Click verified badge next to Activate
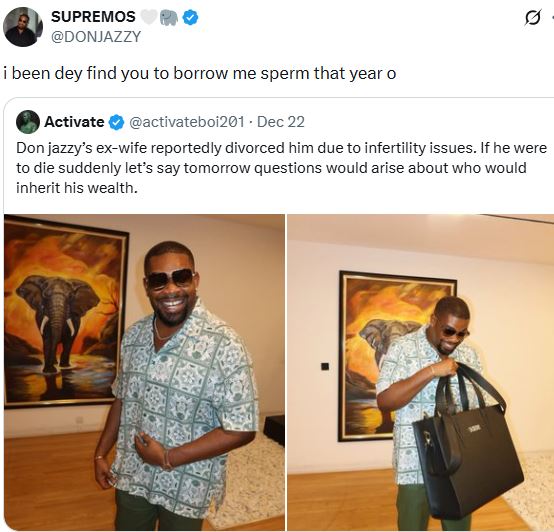The width and height of the screenshot is (554, 532). coord(116,122)
